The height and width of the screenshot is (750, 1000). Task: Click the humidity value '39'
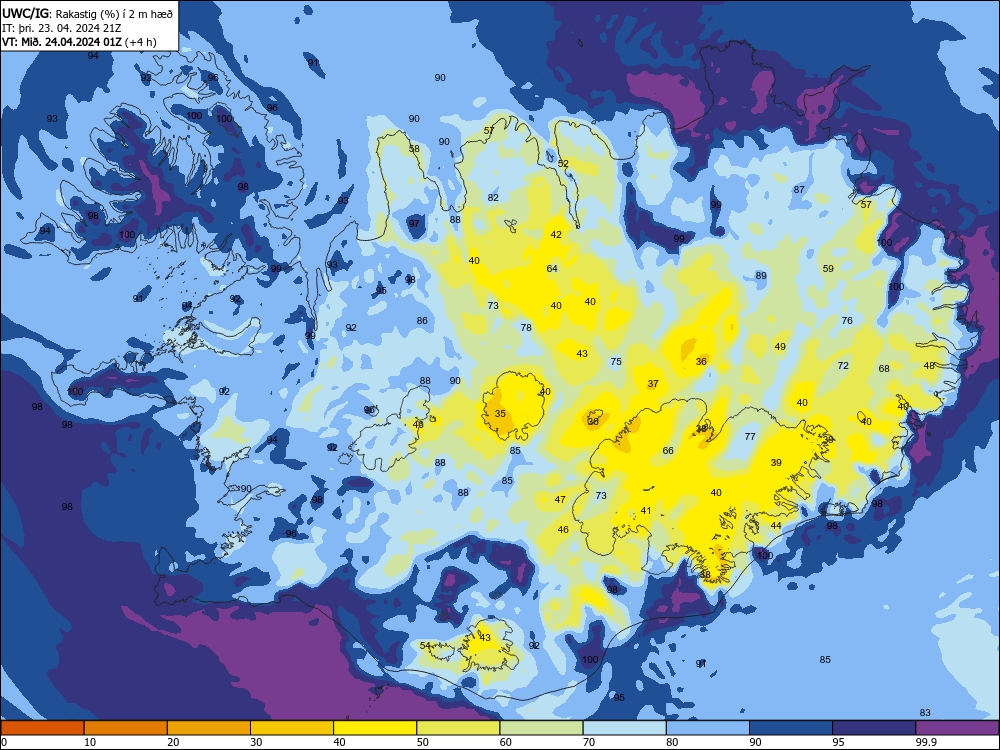click(776, 462)
